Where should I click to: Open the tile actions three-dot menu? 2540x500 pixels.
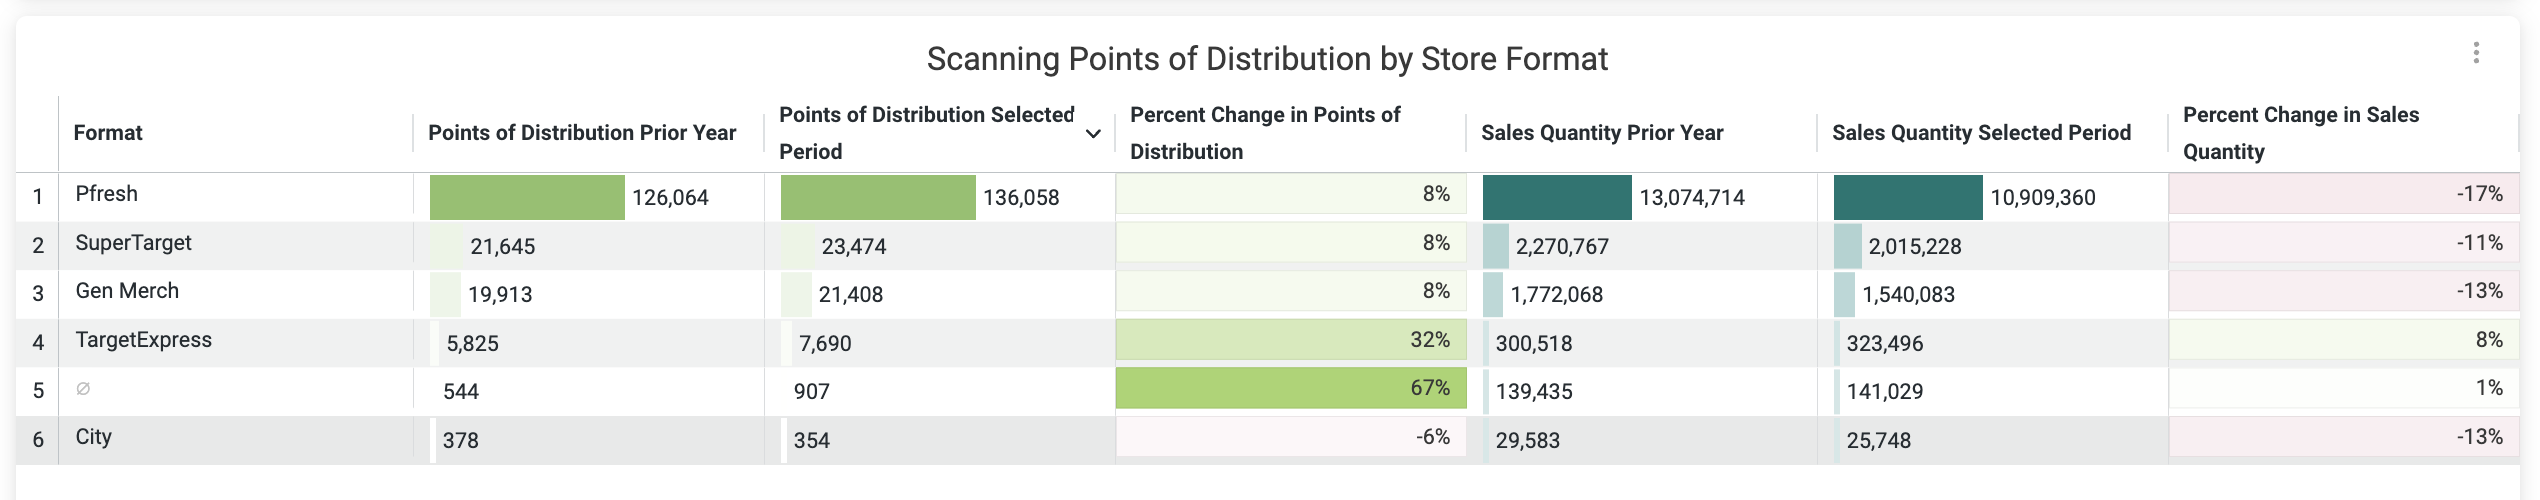click(x=2476, y=53)
